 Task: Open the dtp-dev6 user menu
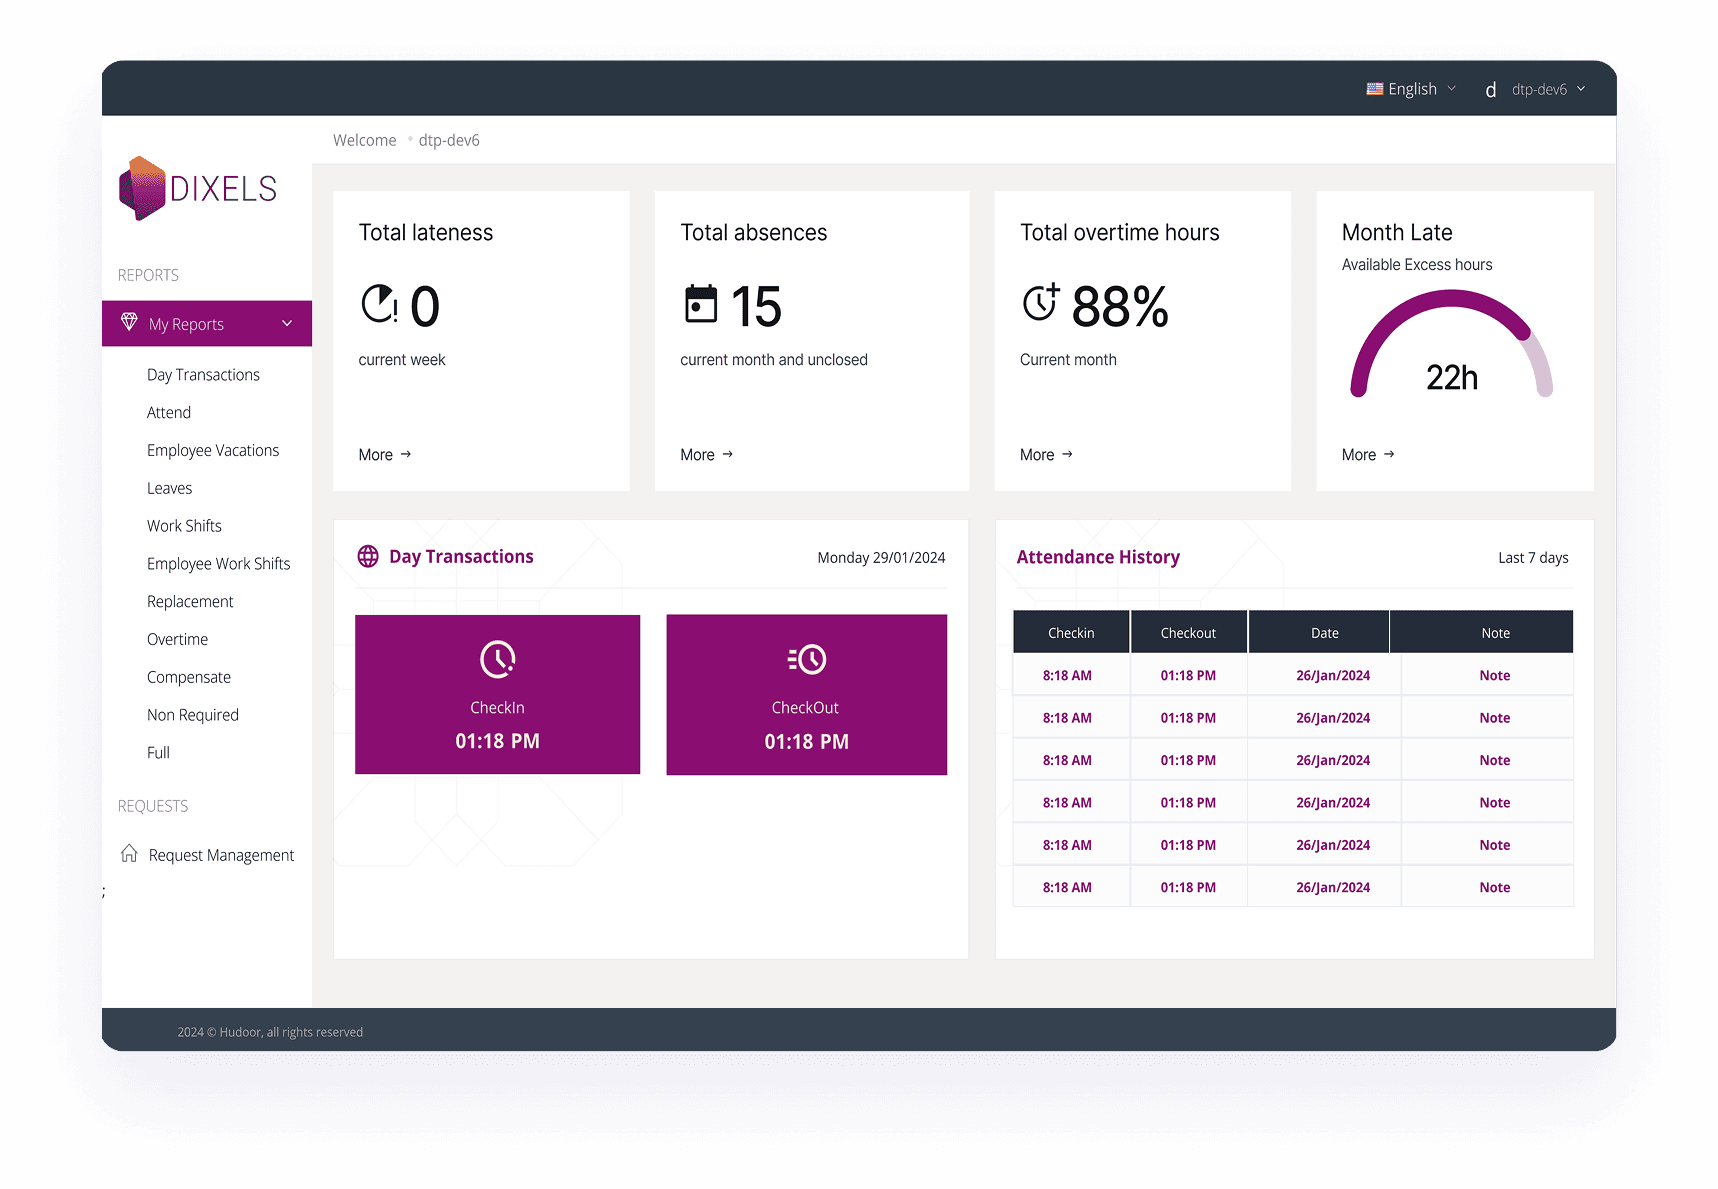click(x=1536, y=89)
